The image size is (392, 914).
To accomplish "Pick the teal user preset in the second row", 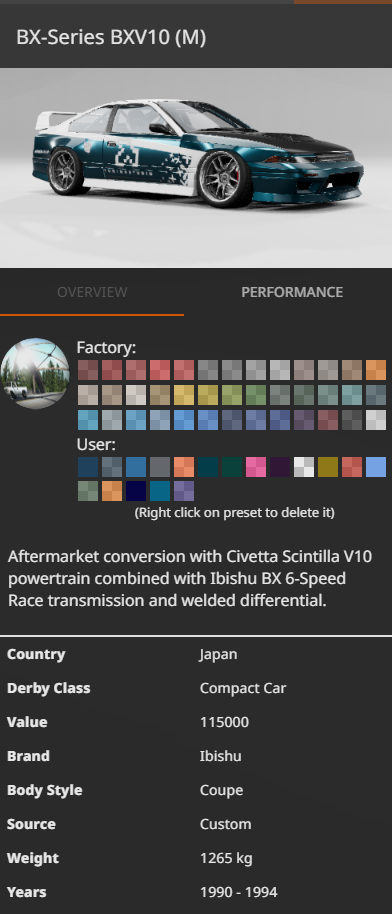I will (x=160, y=491).
